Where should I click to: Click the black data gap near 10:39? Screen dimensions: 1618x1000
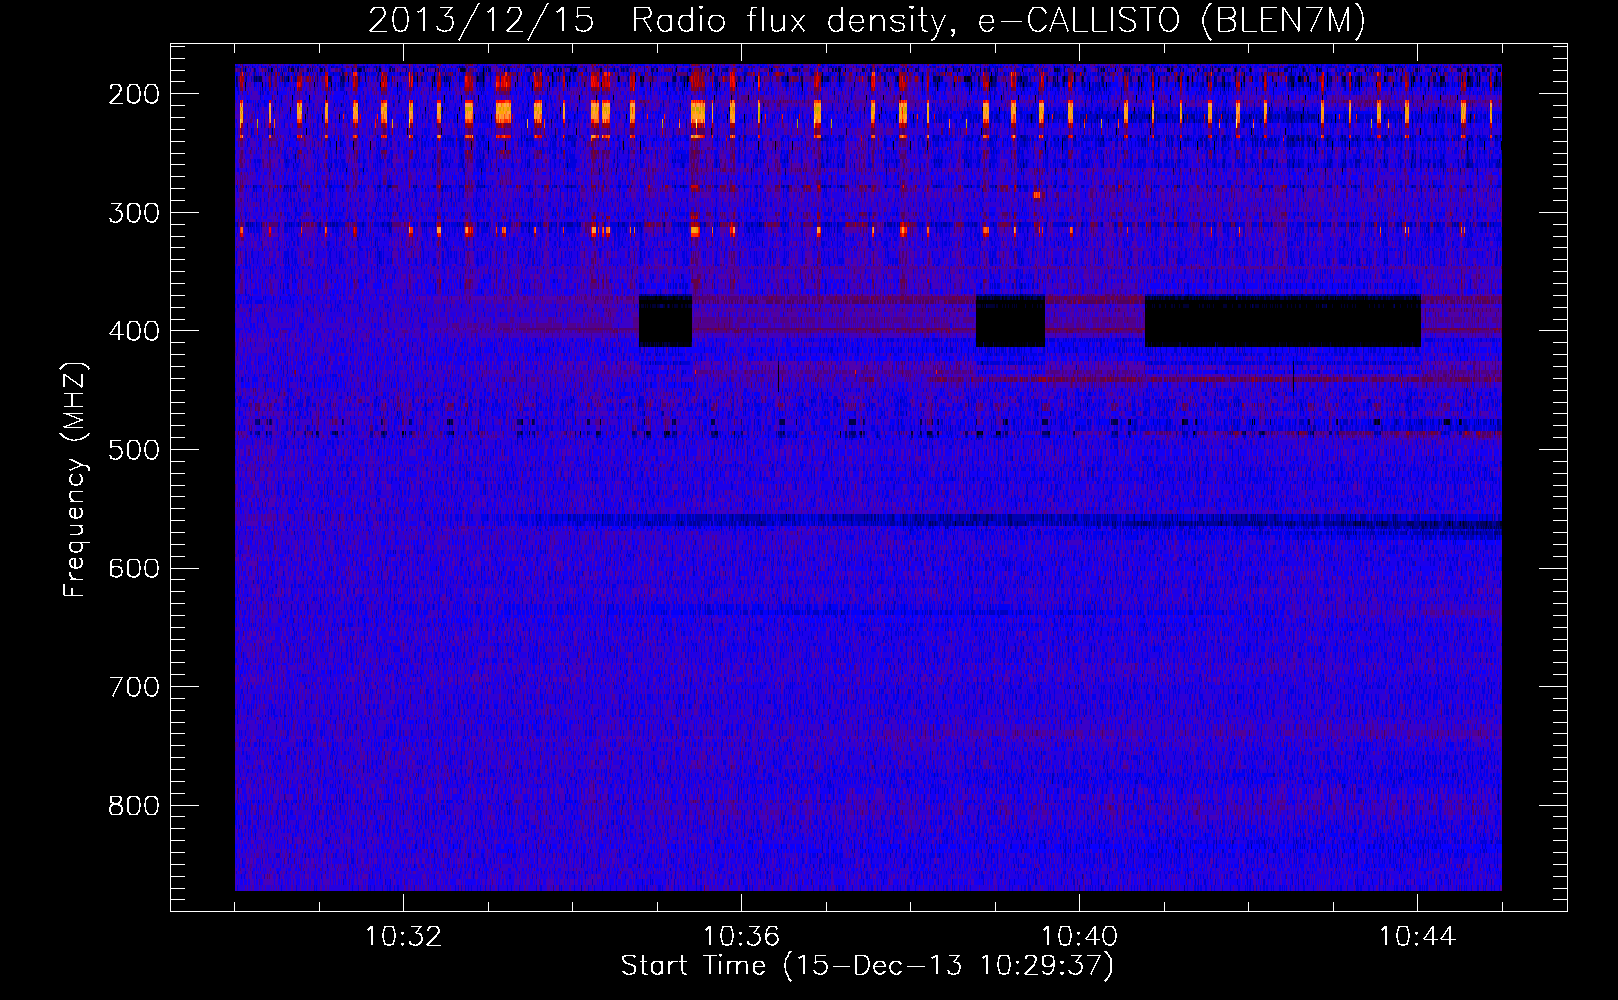click(x=1010, y=321)
